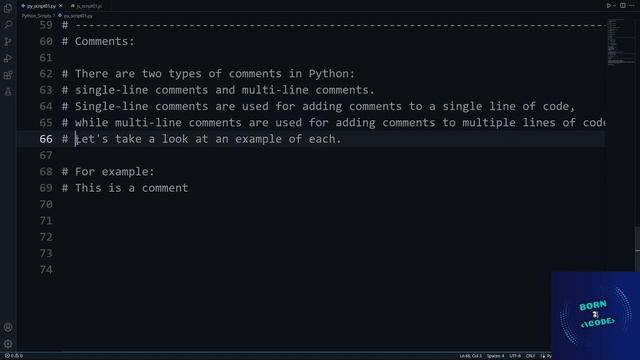Click line number 70 in gutter

click(x=46, y=204)
